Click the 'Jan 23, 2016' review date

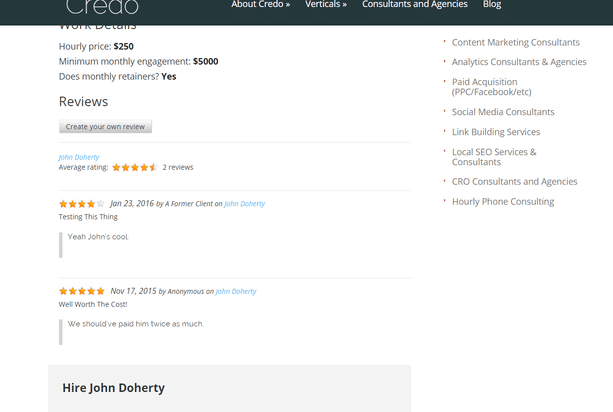tap(132, 204)
